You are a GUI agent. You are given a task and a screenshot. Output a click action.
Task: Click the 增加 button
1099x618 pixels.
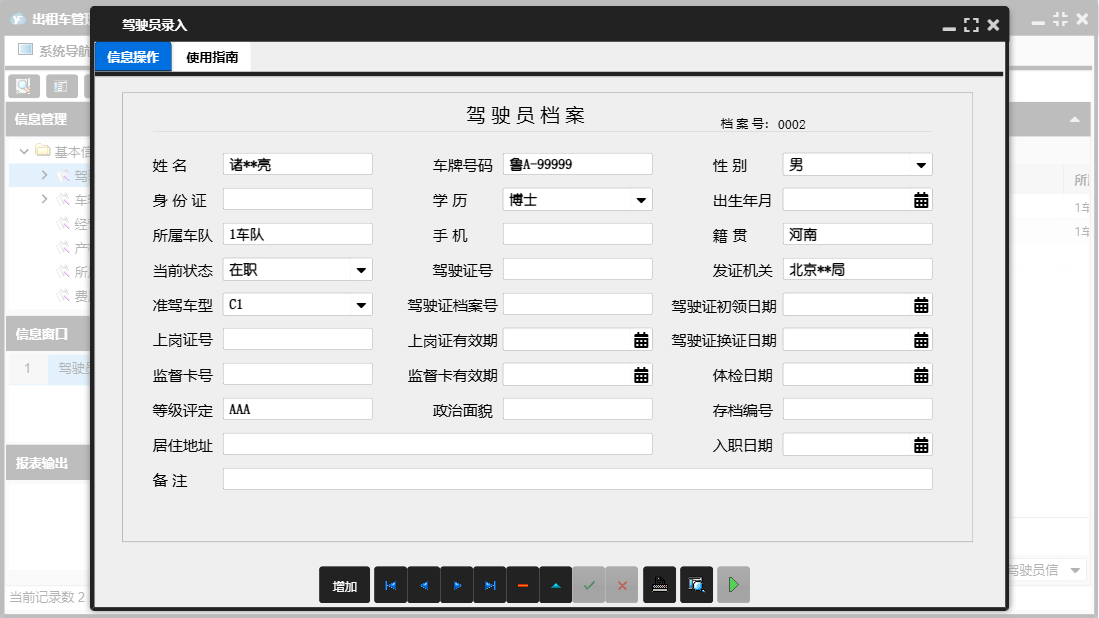(x=345, y=586)
